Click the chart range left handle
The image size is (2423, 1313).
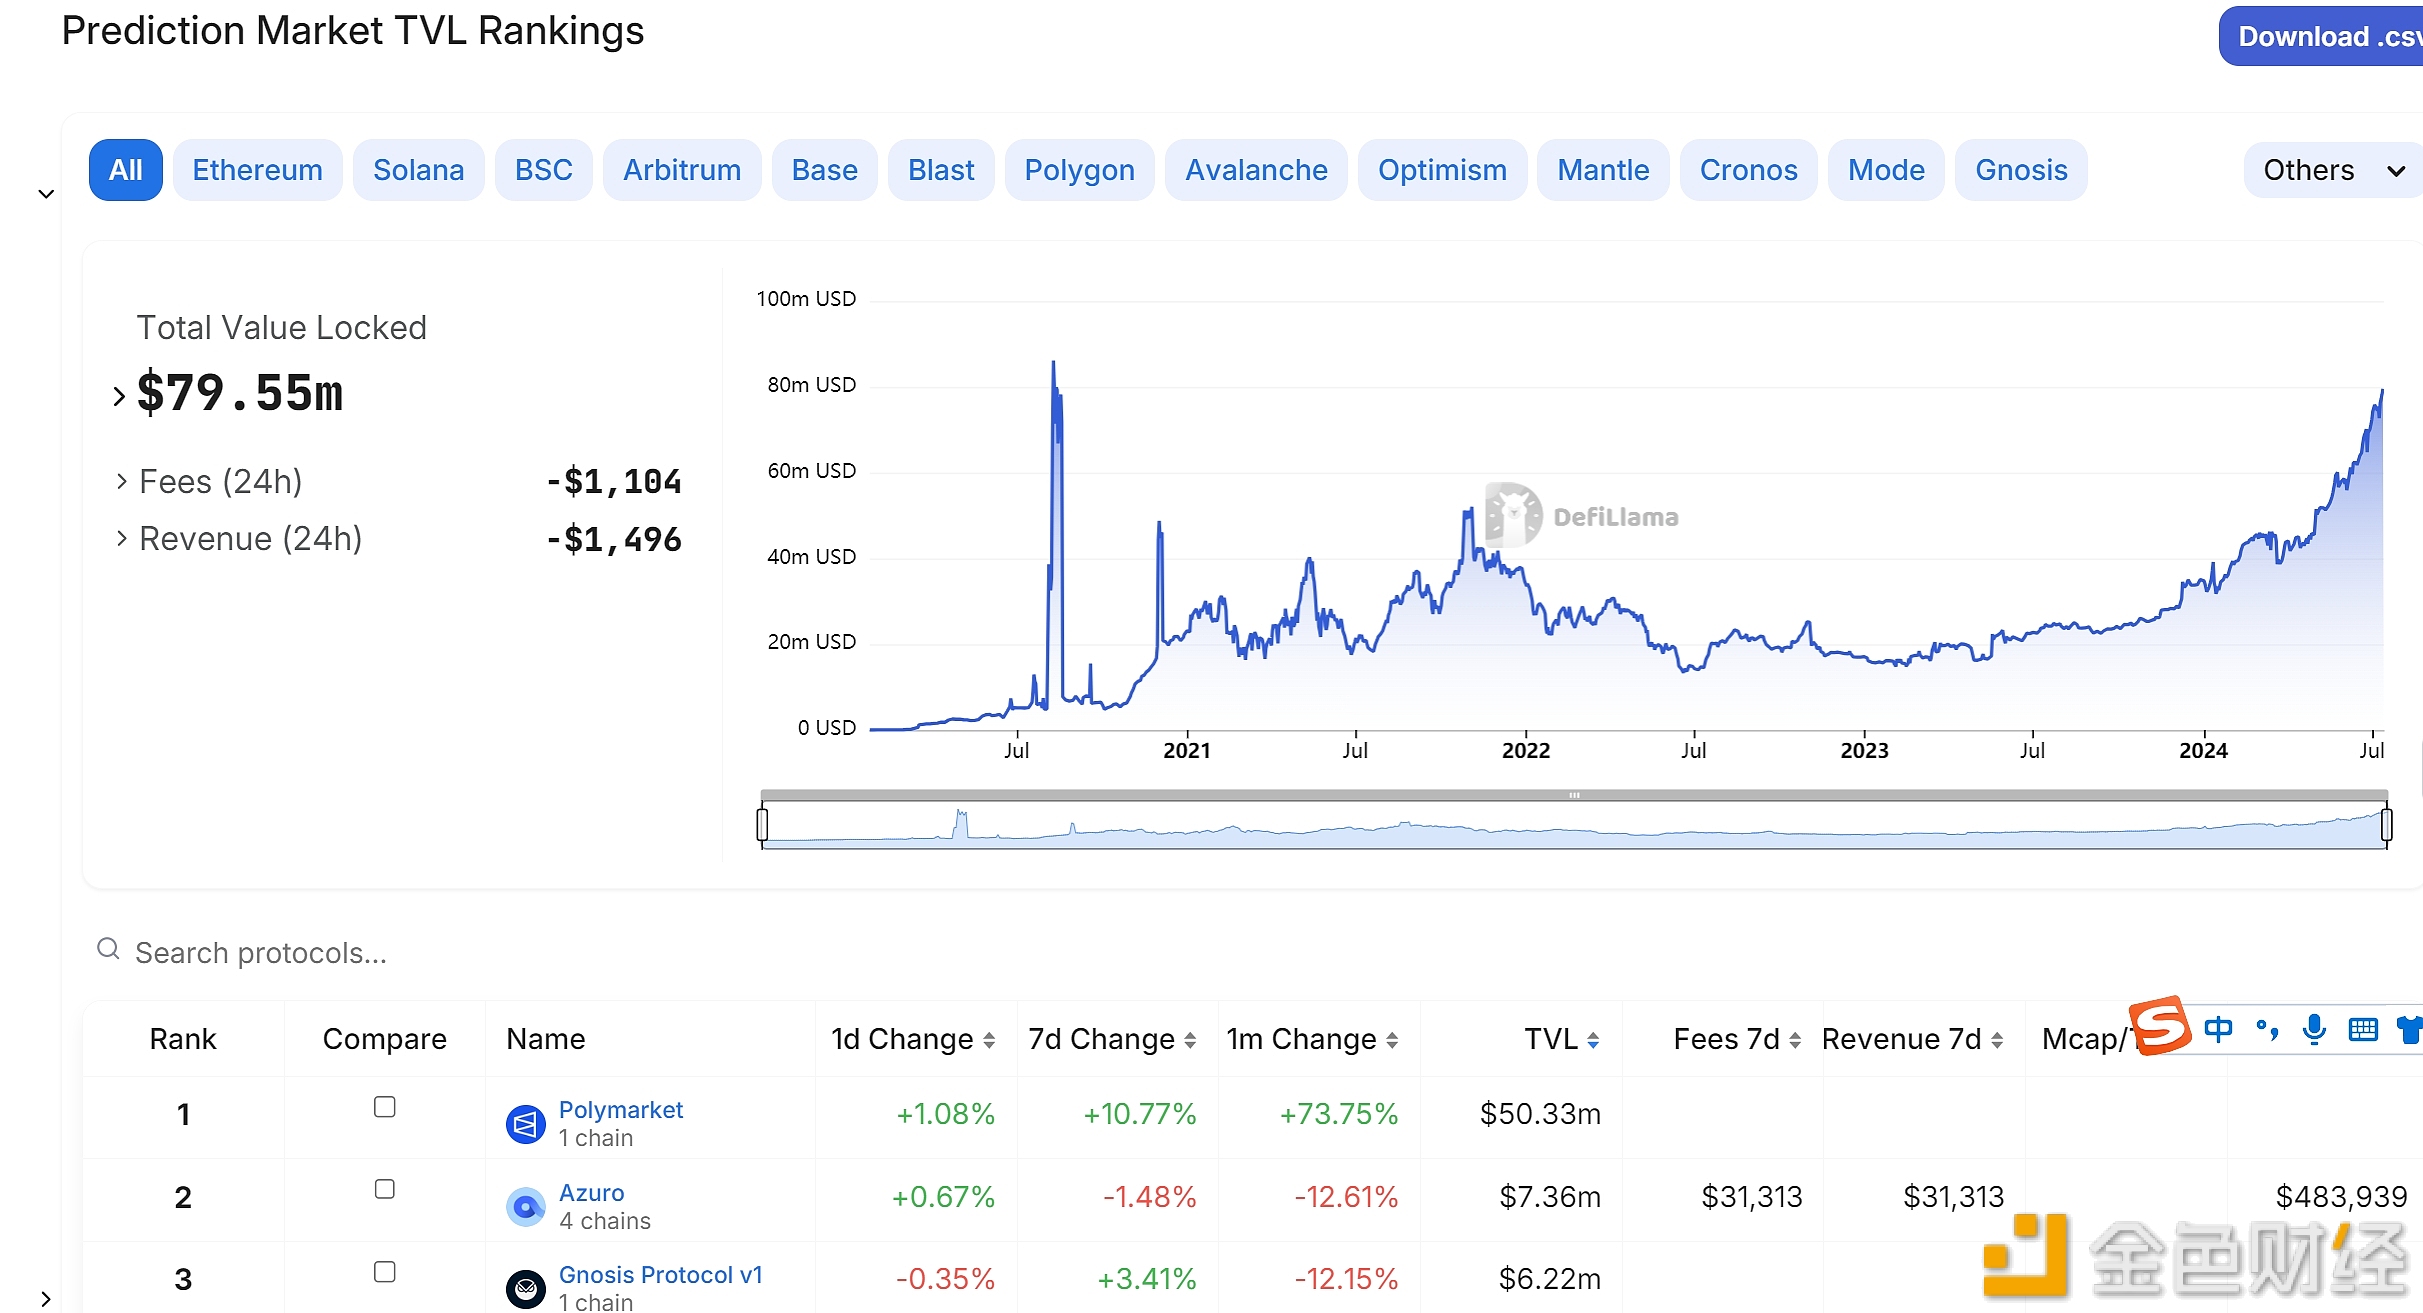(x=762, y=825)
